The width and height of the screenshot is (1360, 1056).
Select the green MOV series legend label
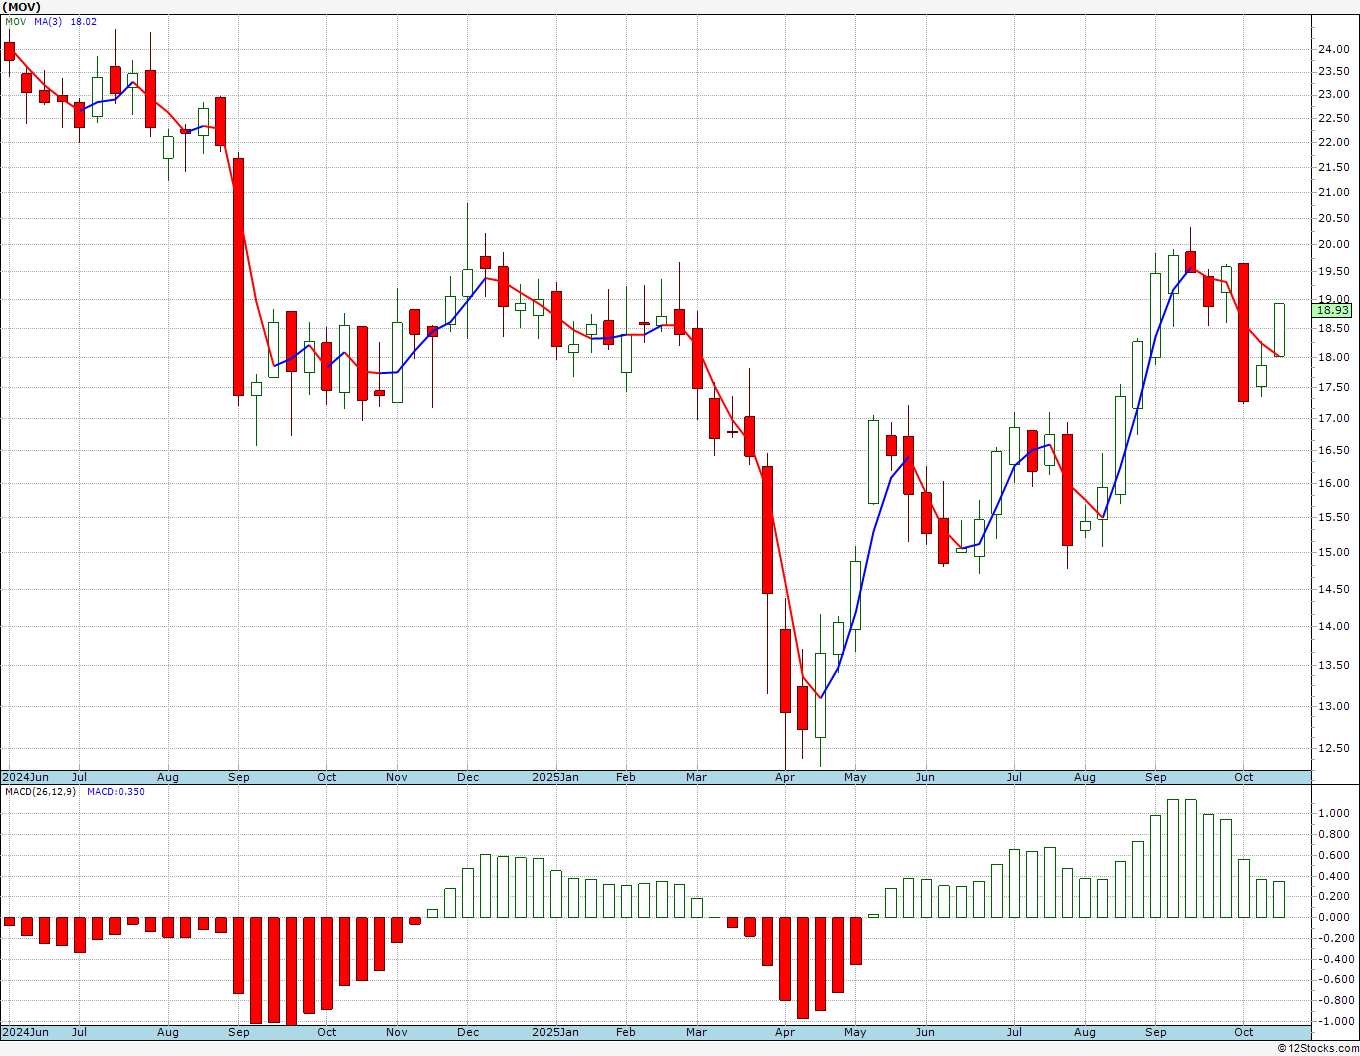[15, 21]
